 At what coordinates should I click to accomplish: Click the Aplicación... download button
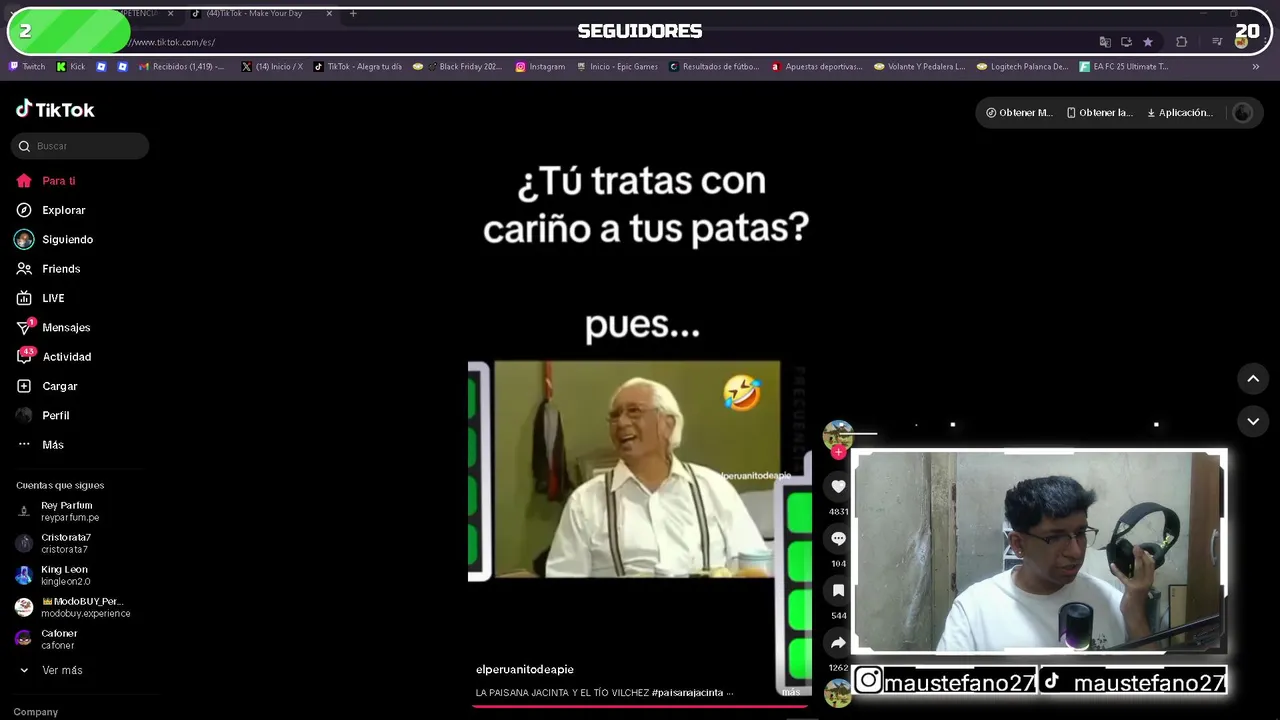pyautogui.click(x=1180, y=113)
